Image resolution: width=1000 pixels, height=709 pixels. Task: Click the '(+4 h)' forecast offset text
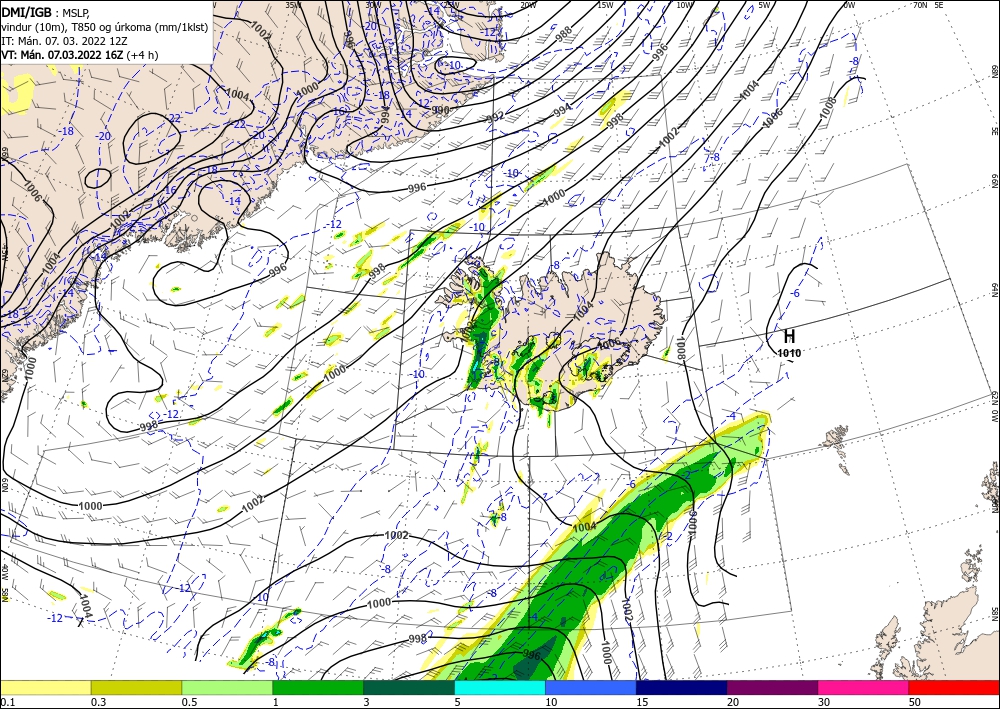pyautogui.click(x=142, y=55)
